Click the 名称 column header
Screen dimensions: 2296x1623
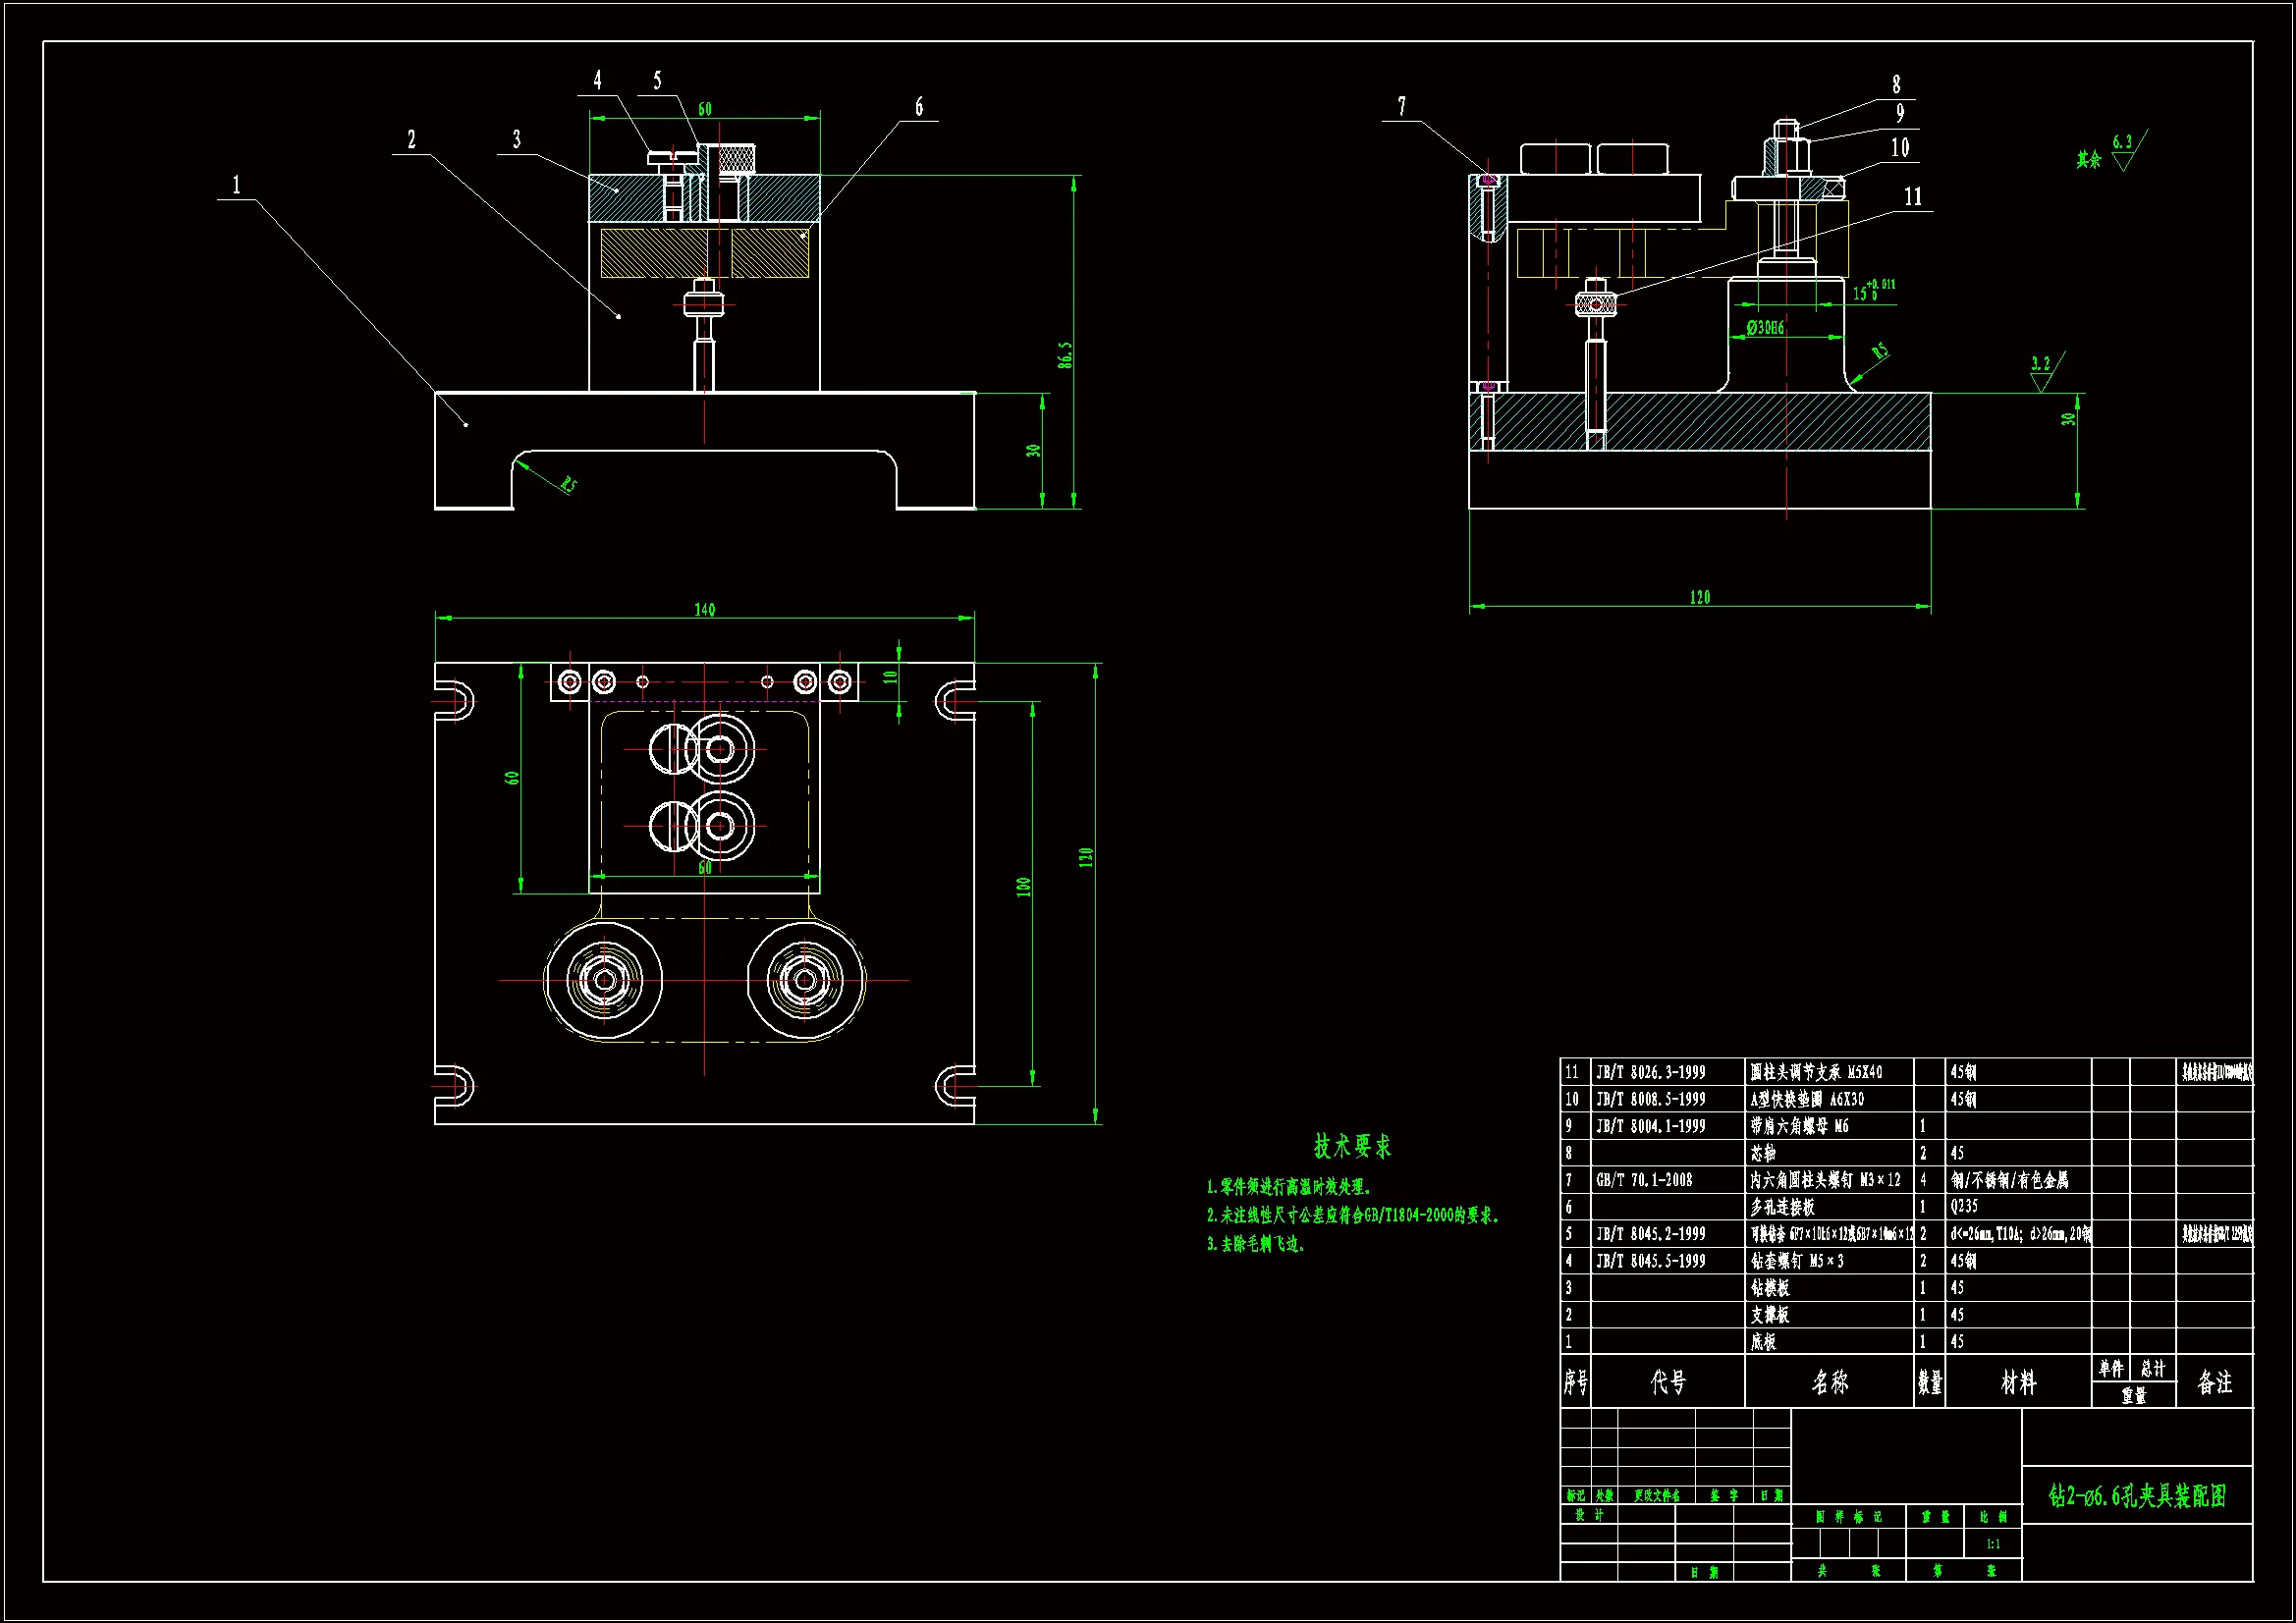pyautogui.click(x=1829, y=1382)
